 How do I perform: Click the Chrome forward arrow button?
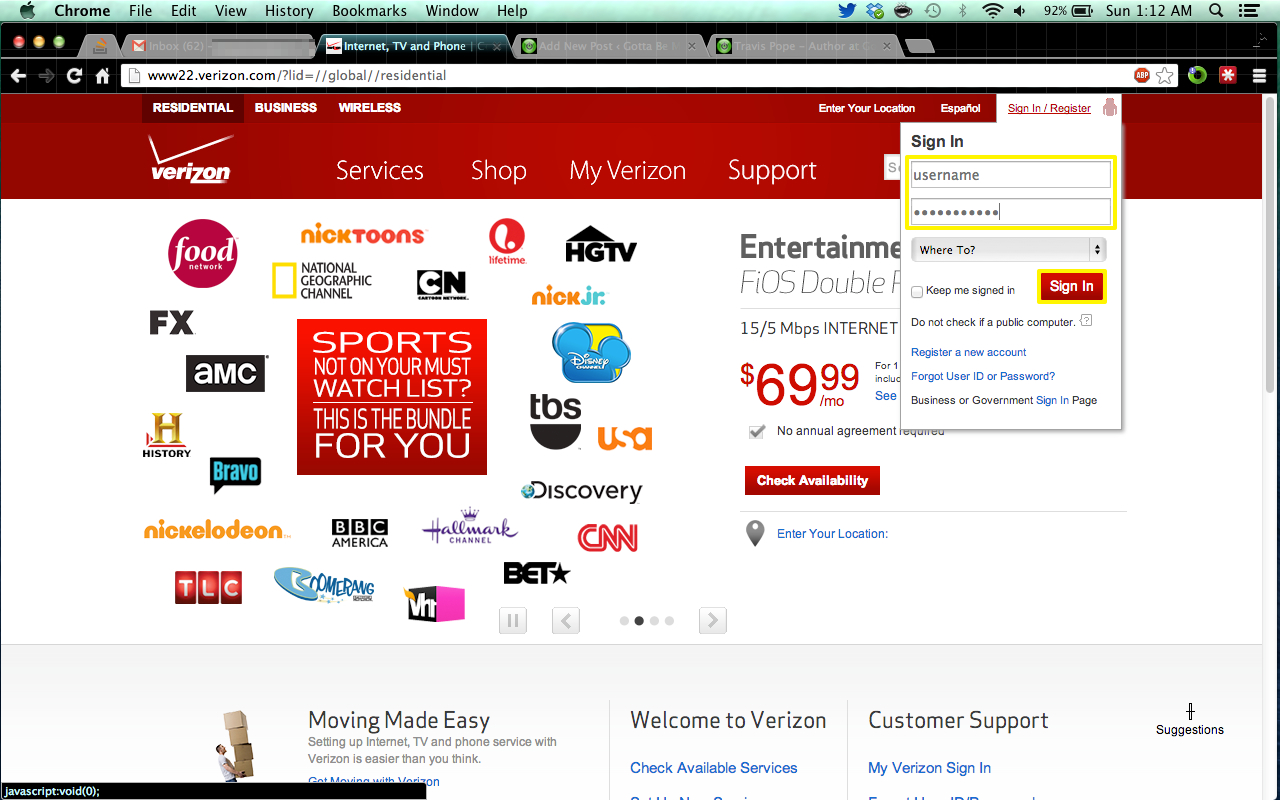tap(46, 75)
